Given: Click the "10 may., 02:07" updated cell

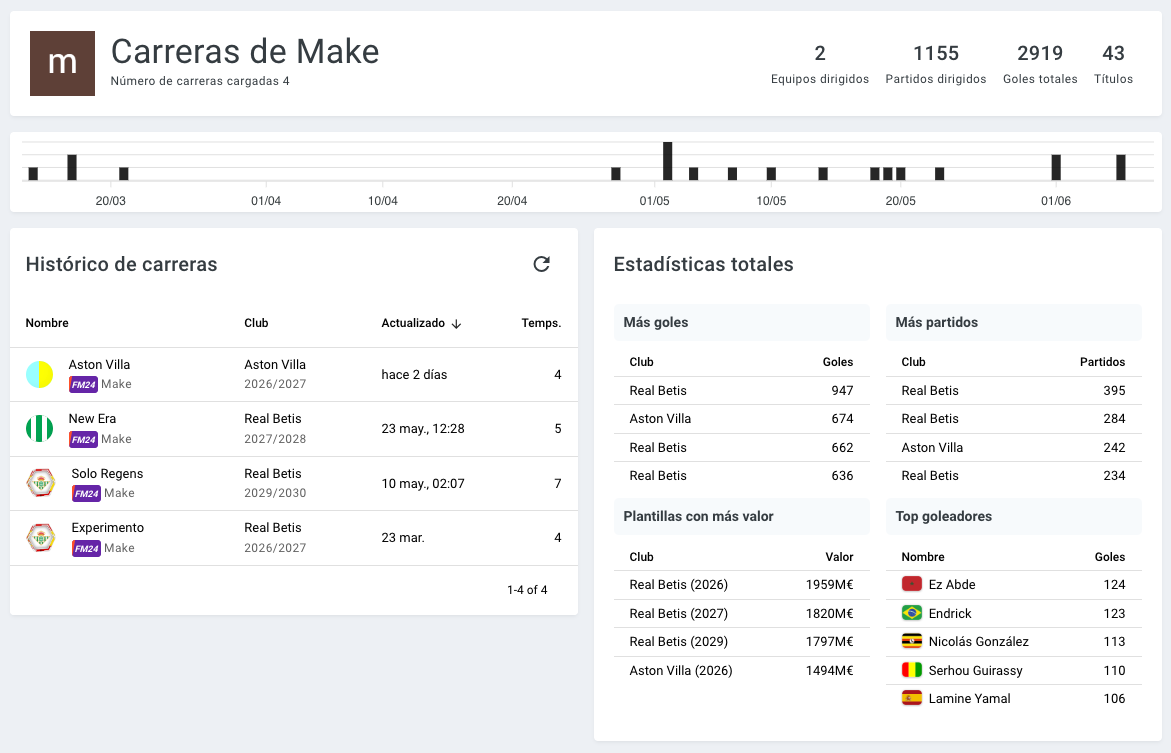Looking at the screenshot, I should [x=423, y=483].
